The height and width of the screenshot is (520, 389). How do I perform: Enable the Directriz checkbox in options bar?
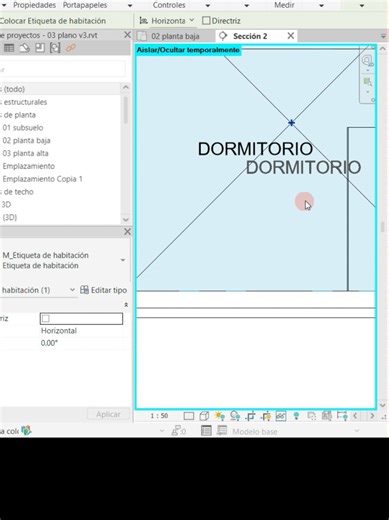[206, 21]
